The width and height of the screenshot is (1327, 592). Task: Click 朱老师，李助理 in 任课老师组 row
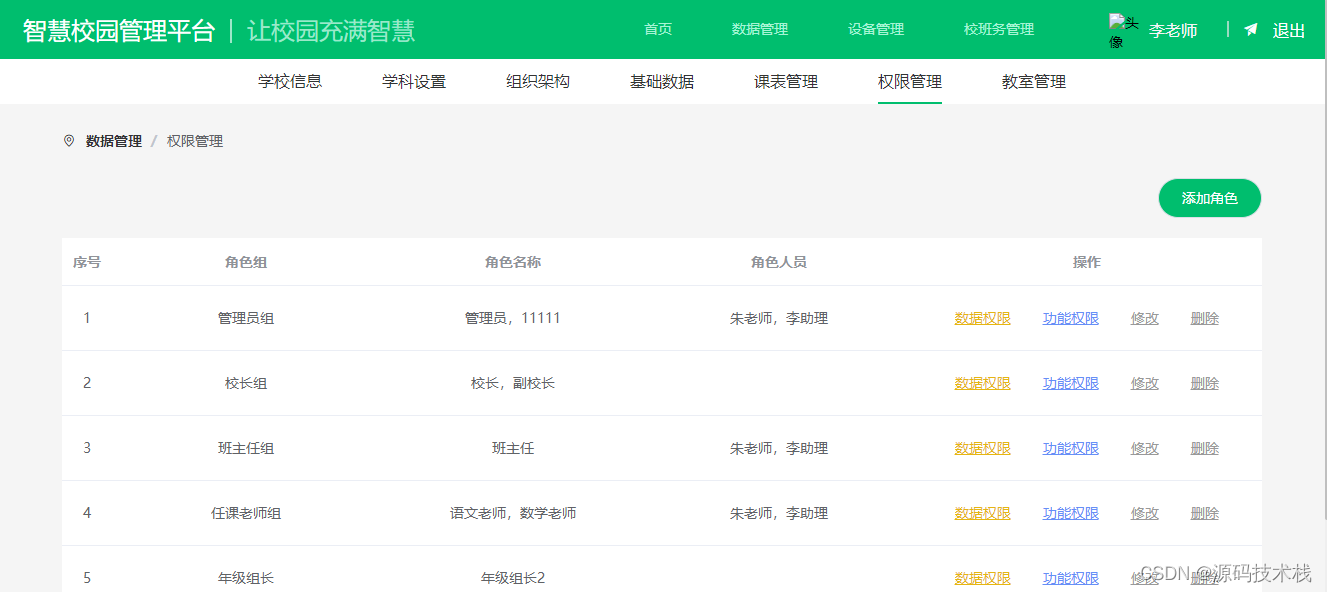779,513
